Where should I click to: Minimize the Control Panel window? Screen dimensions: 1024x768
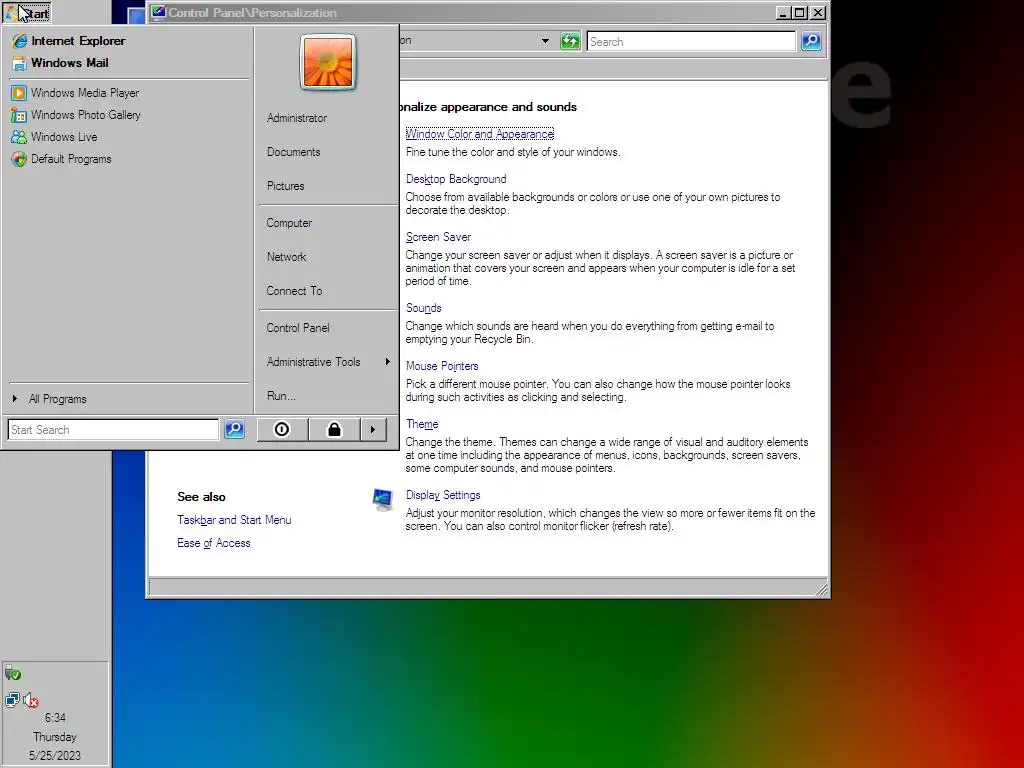click(x=784, y=12)
